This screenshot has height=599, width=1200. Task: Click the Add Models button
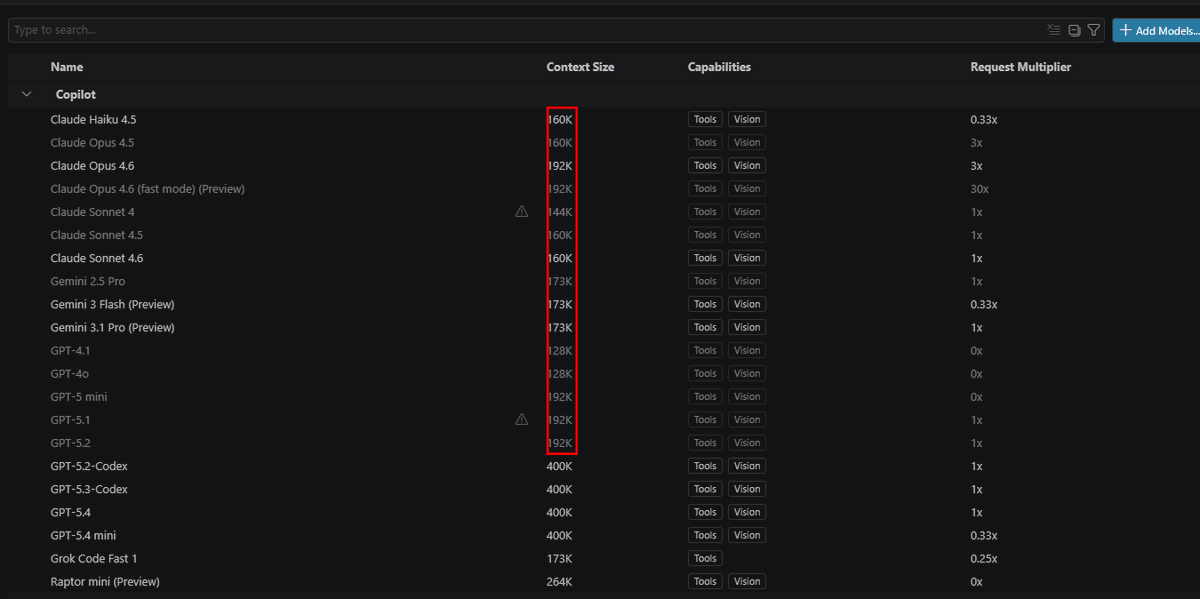point(1156,30)
